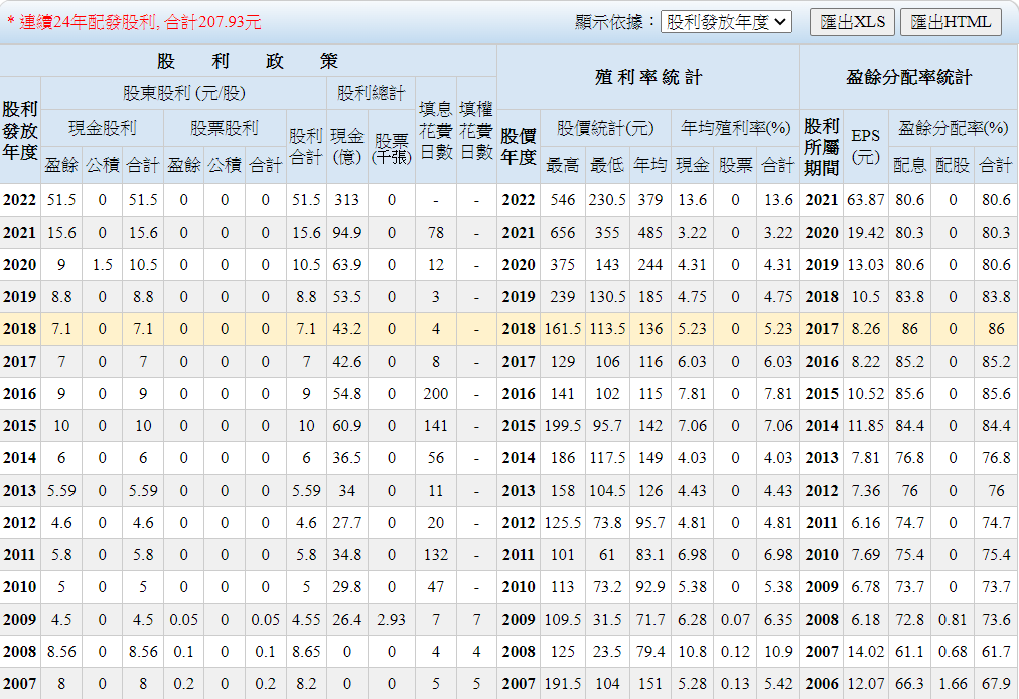Select the 填息花費日數 column header

click(435, 130)
